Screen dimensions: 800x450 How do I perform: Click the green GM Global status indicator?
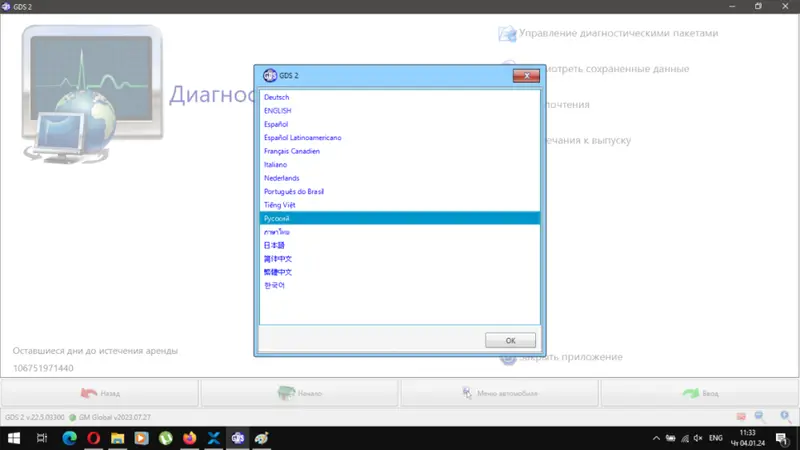pos(72,417)
